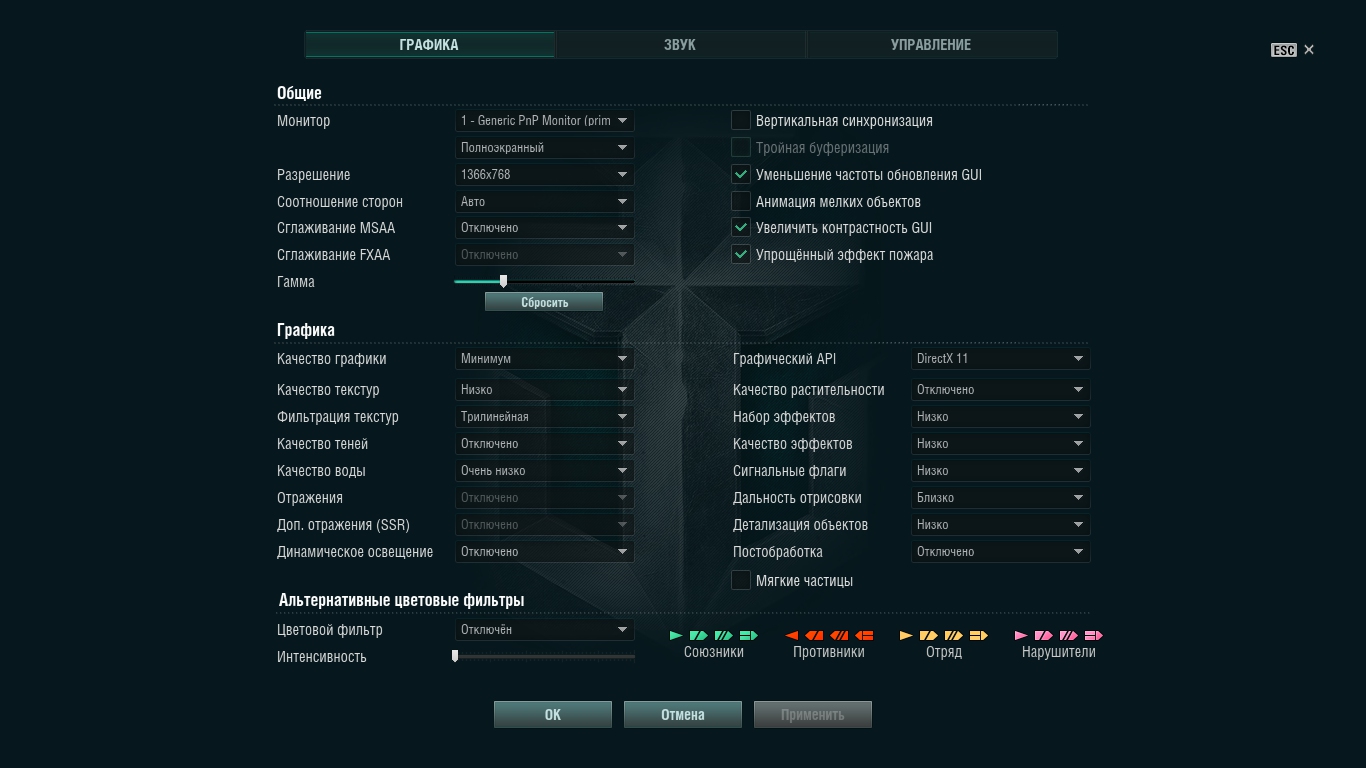The width and height of the screenshot is (1366, 768).
Task: Uncheck Упрощённый эффект пожара
Action: [x=741, y=255]
